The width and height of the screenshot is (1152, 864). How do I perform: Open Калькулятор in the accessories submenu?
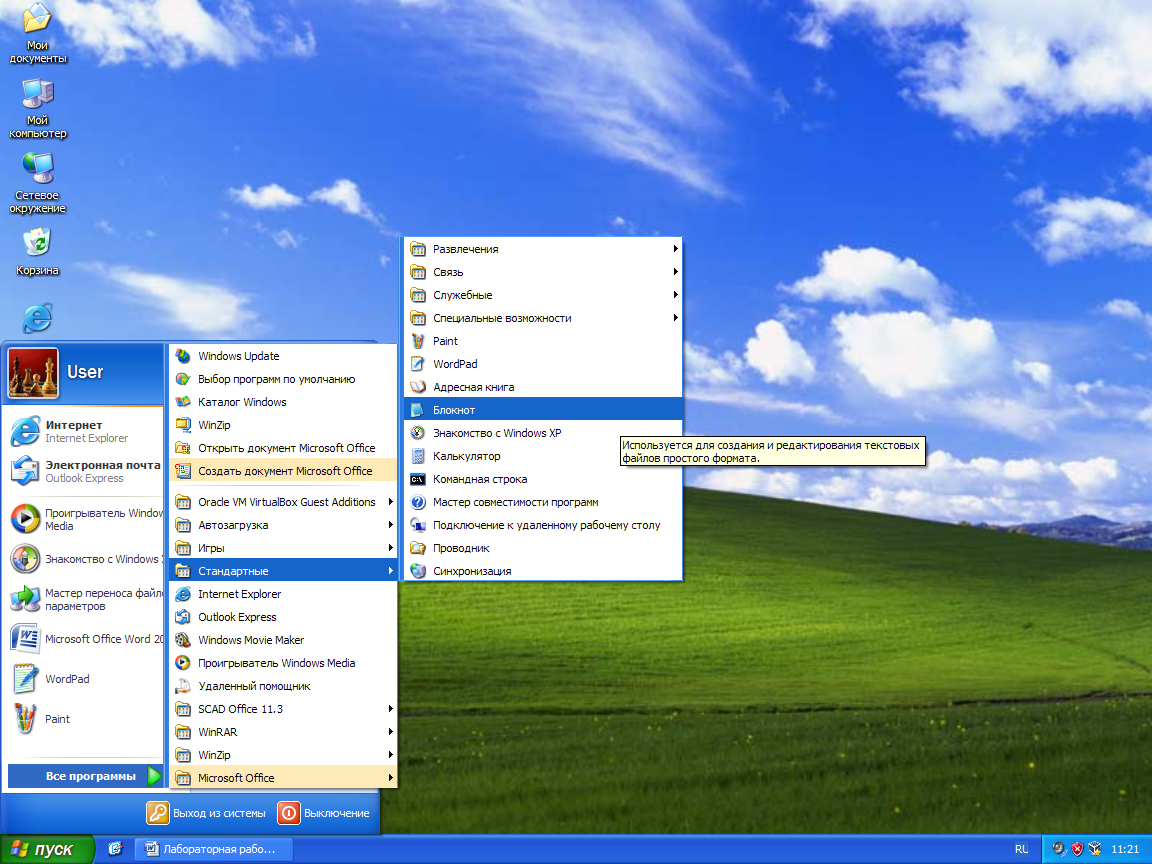coord(466,456)
